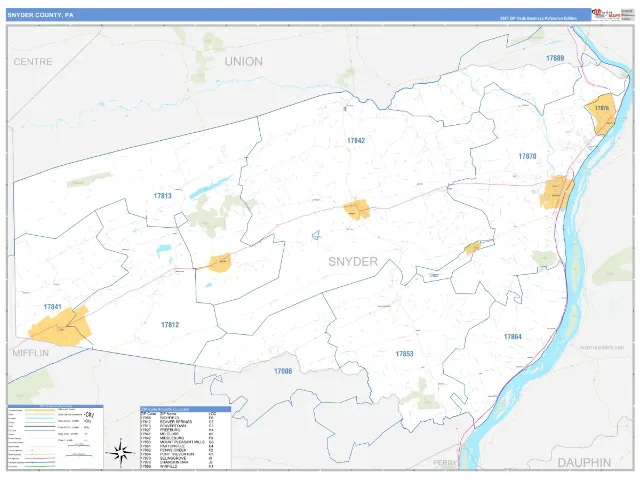Click ZIP code label 17864

[x=513, y=337]
